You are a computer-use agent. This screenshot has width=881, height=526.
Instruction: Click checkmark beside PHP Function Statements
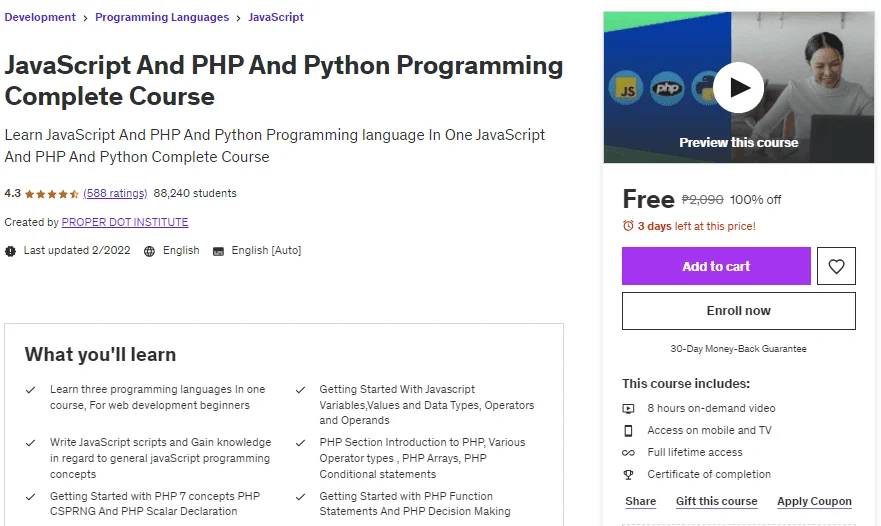(x=301, y=497)
